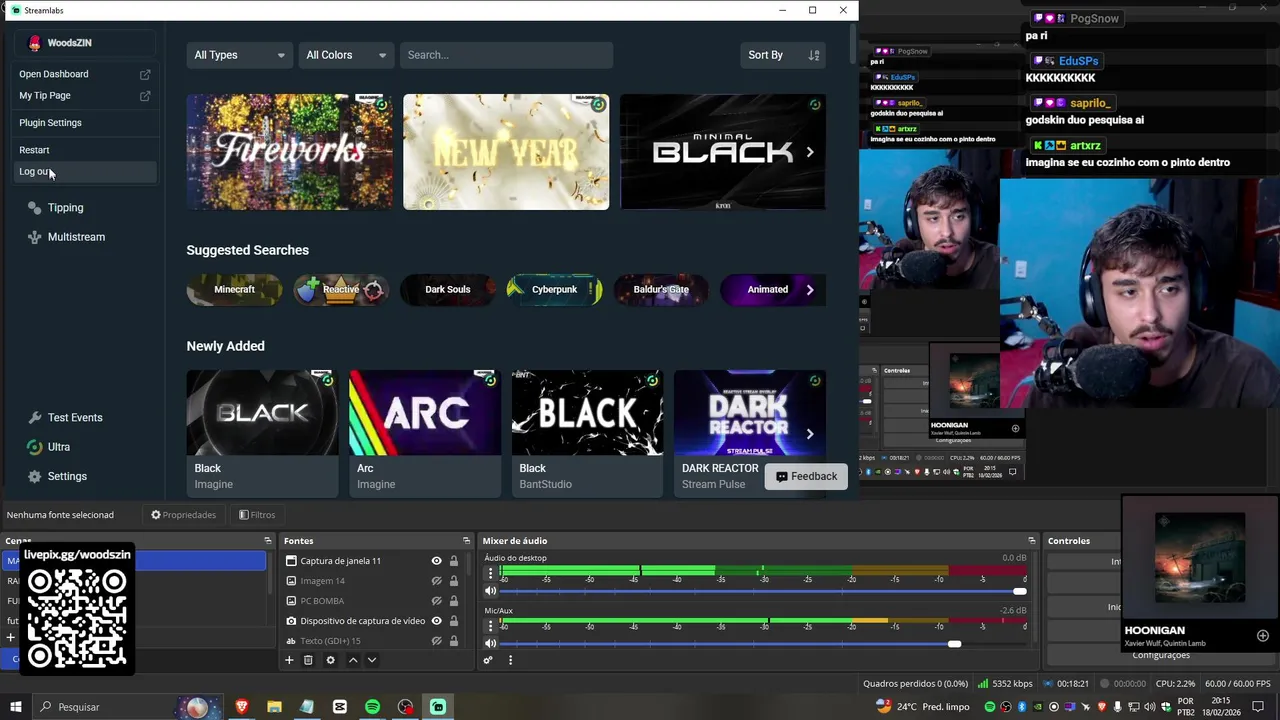
Task: Show more Suggested Searches with arrow
Action: (810, 290)
